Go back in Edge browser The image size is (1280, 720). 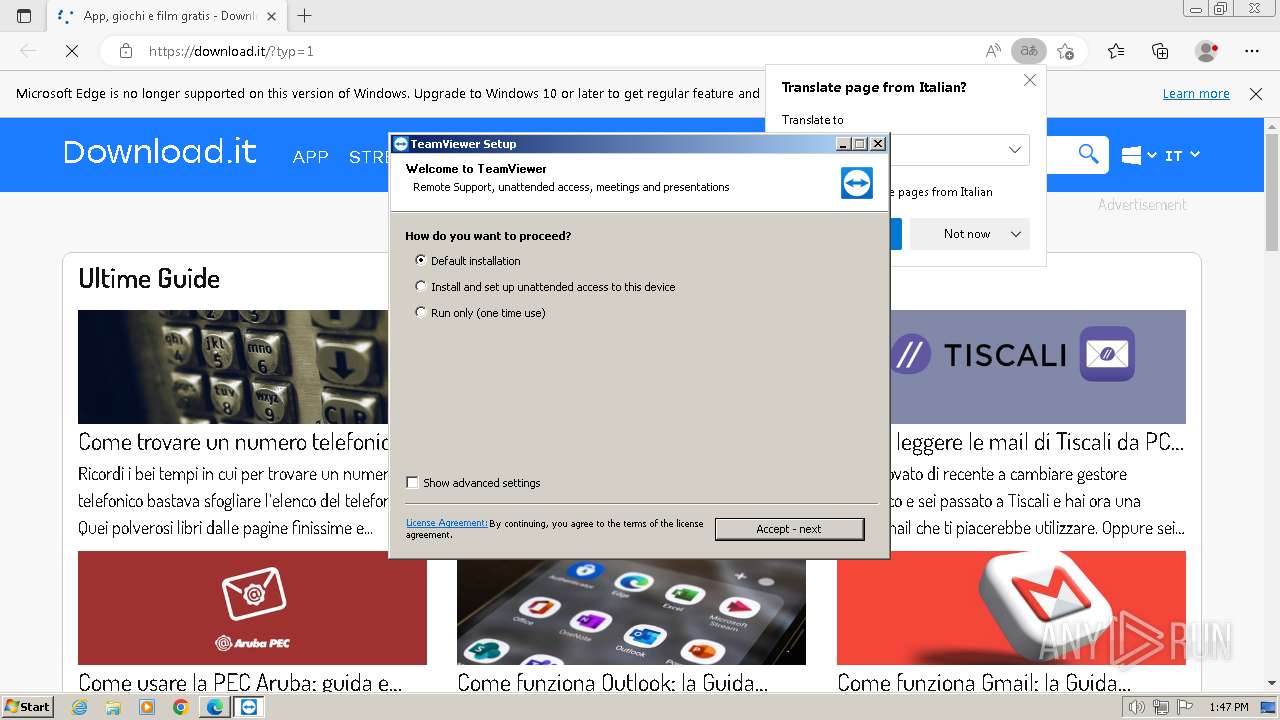point(28,51)
